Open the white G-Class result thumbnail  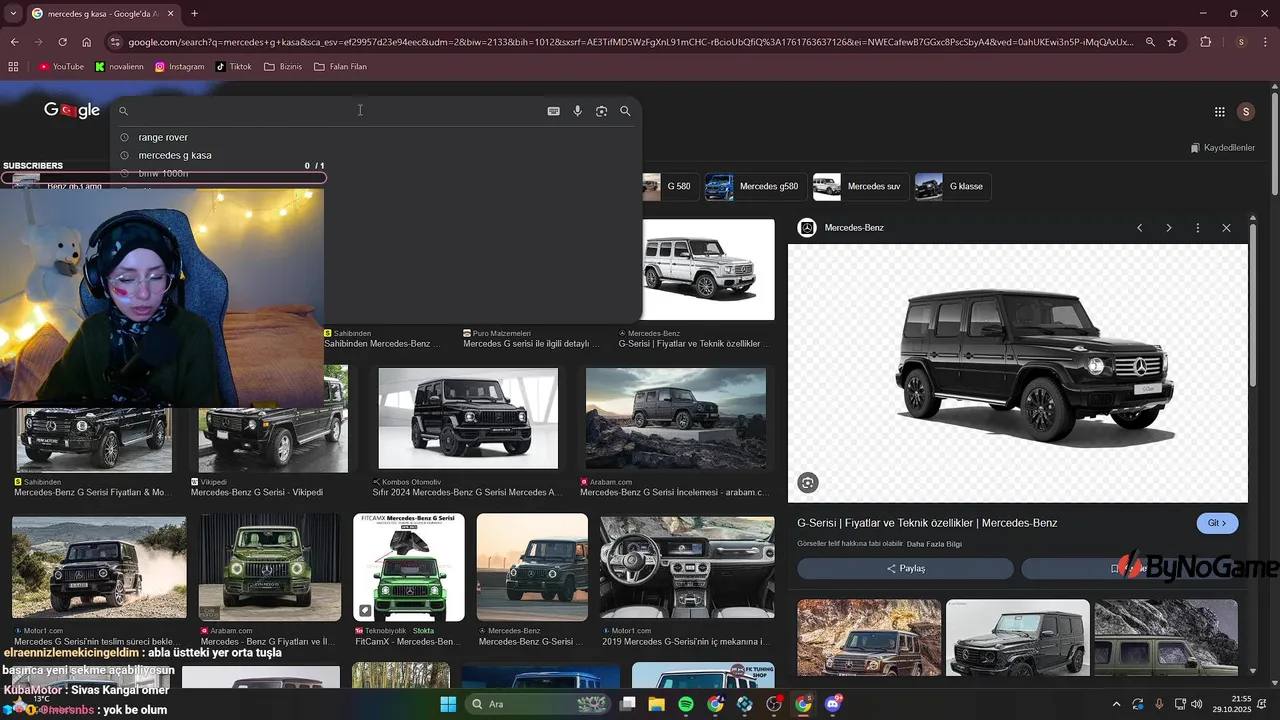tap(708, 270)
